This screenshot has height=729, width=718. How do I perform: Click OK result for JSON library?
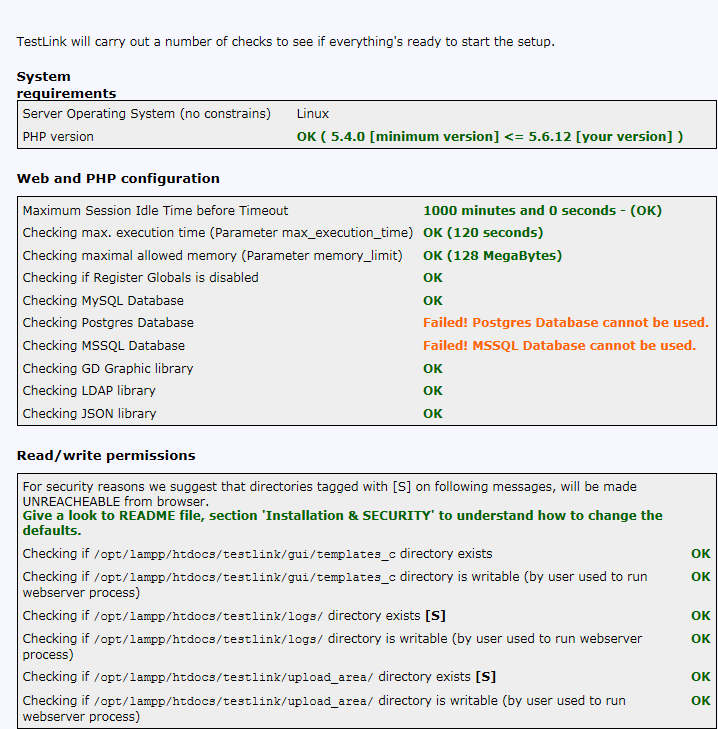tap(432, 414)
